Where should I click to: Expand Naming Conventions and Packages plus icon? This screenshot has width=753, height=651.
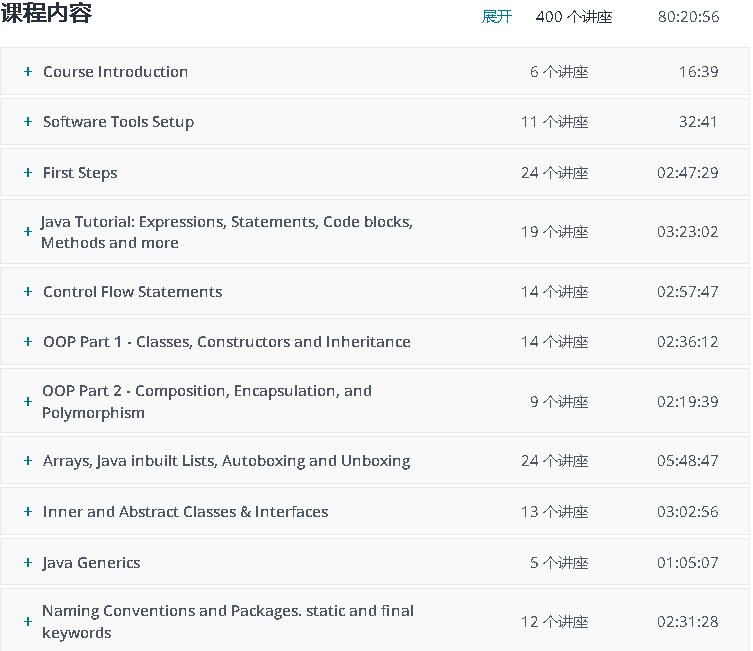(28, 622)
